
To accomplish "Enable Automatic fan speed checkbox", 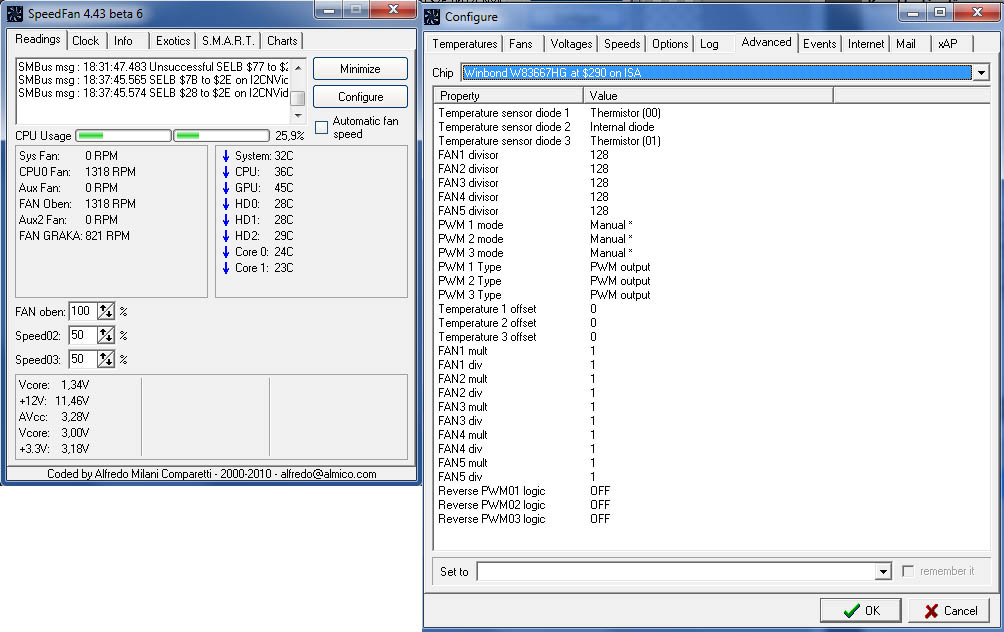I will [x=321, y=127].
